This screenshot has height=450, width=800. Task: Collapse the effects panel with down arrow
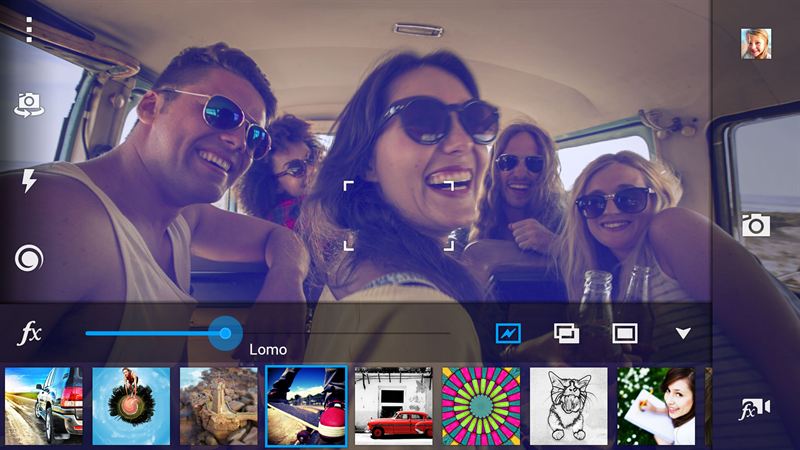click(x=683, y=333)
